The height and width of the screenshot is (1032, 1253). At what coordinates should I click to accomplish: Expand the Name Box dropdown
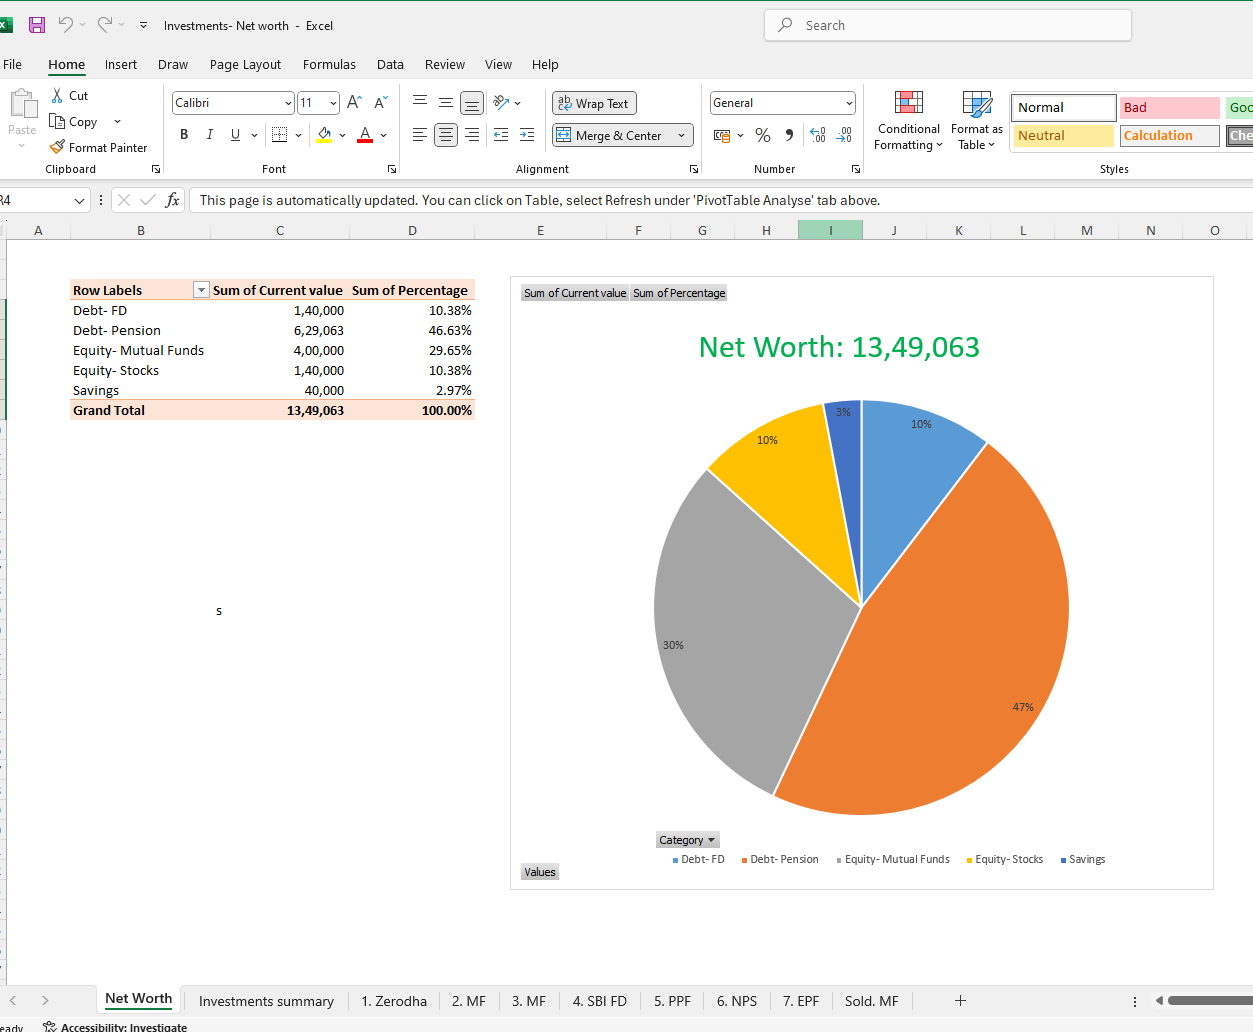coord(79,201)
